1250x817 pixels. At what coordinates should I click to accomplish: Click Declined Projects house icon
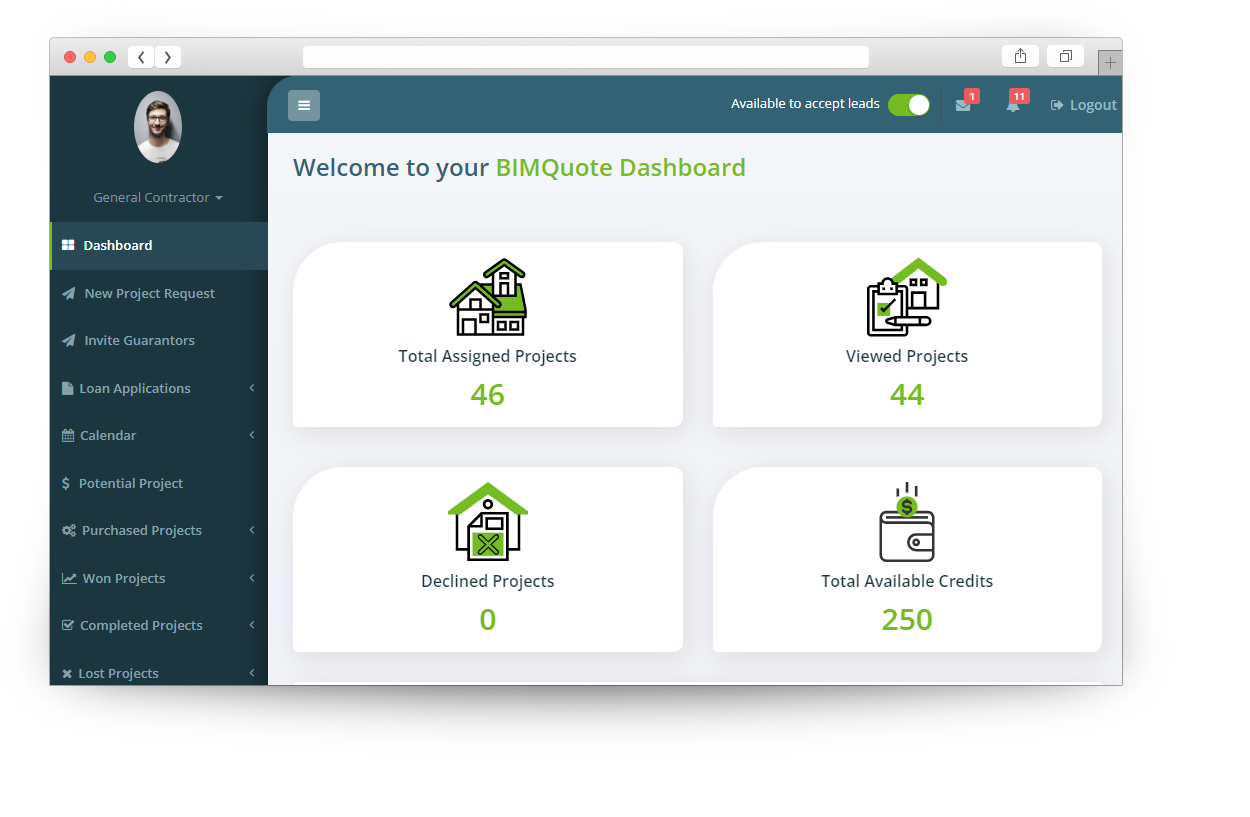[488, 521]
